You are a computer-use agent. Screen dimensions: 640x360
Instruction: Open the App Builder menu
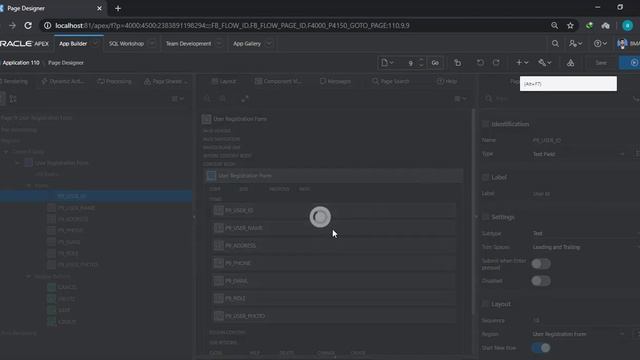point(73,44)
